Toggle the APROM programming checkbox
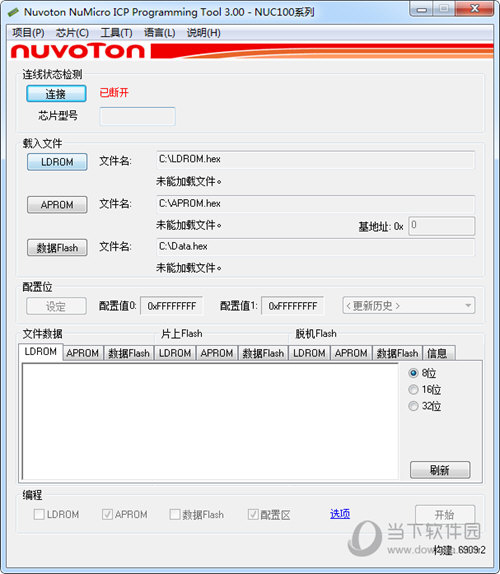 107,514
